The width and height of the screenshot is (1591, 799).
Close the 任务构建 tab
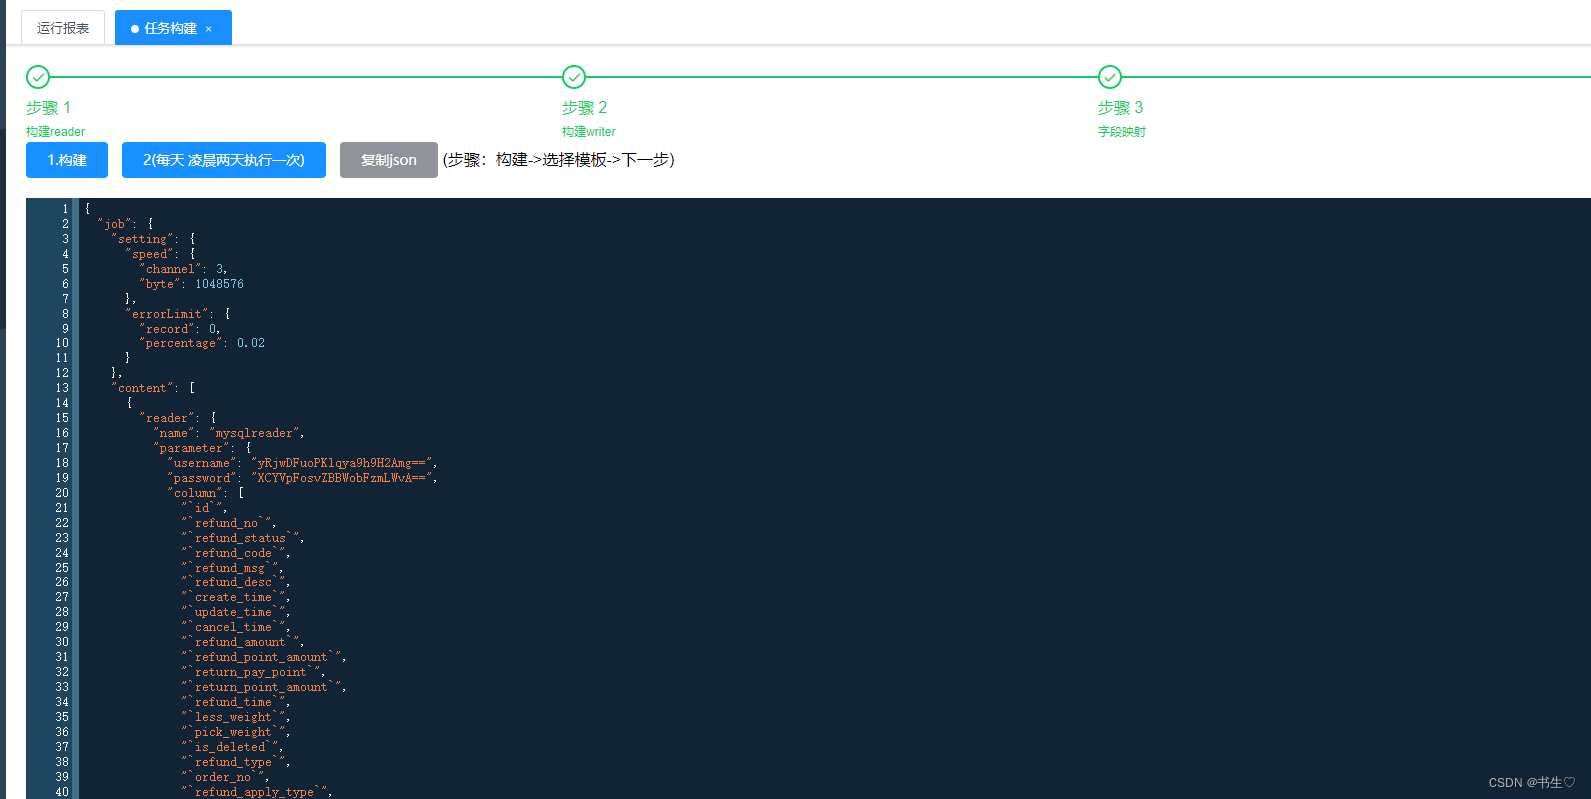[x=209, y=29]
